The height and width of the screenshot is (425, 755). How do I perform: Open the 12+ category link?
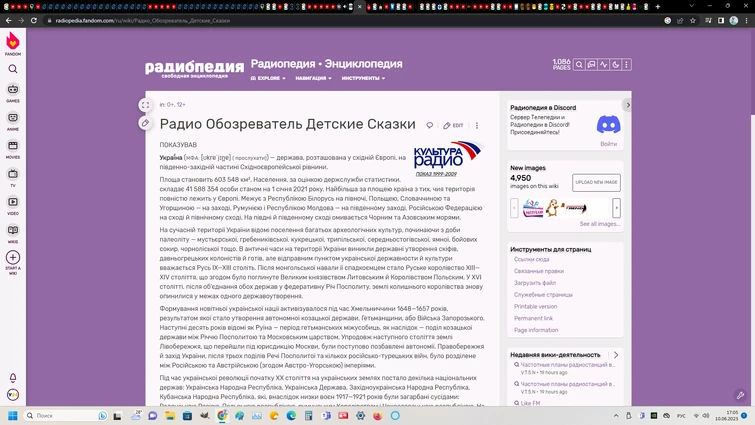pos(181,104)
